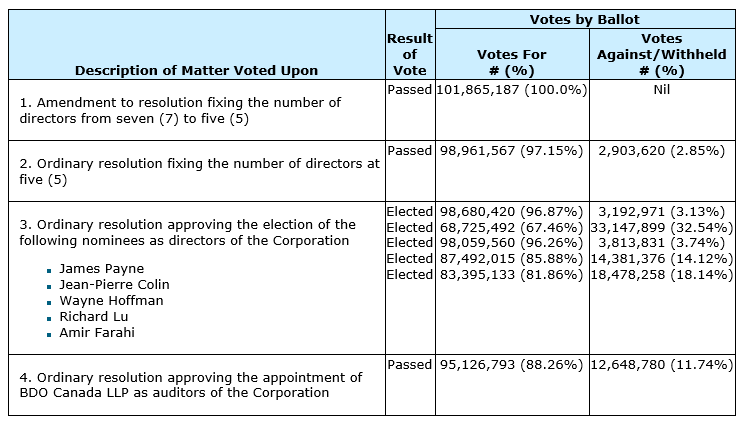Click the "Votes by Ballot" header cell
The height and width of the screenshot is (422, 747).
click(x=584, y=20)
